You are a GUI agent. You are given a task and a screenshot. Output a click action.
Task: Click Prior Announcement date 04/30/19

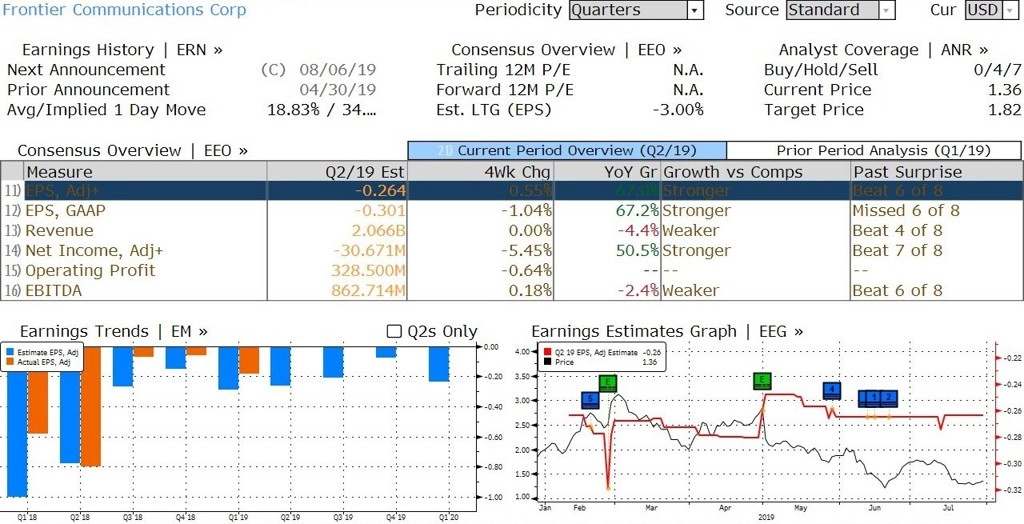[338, 90]
